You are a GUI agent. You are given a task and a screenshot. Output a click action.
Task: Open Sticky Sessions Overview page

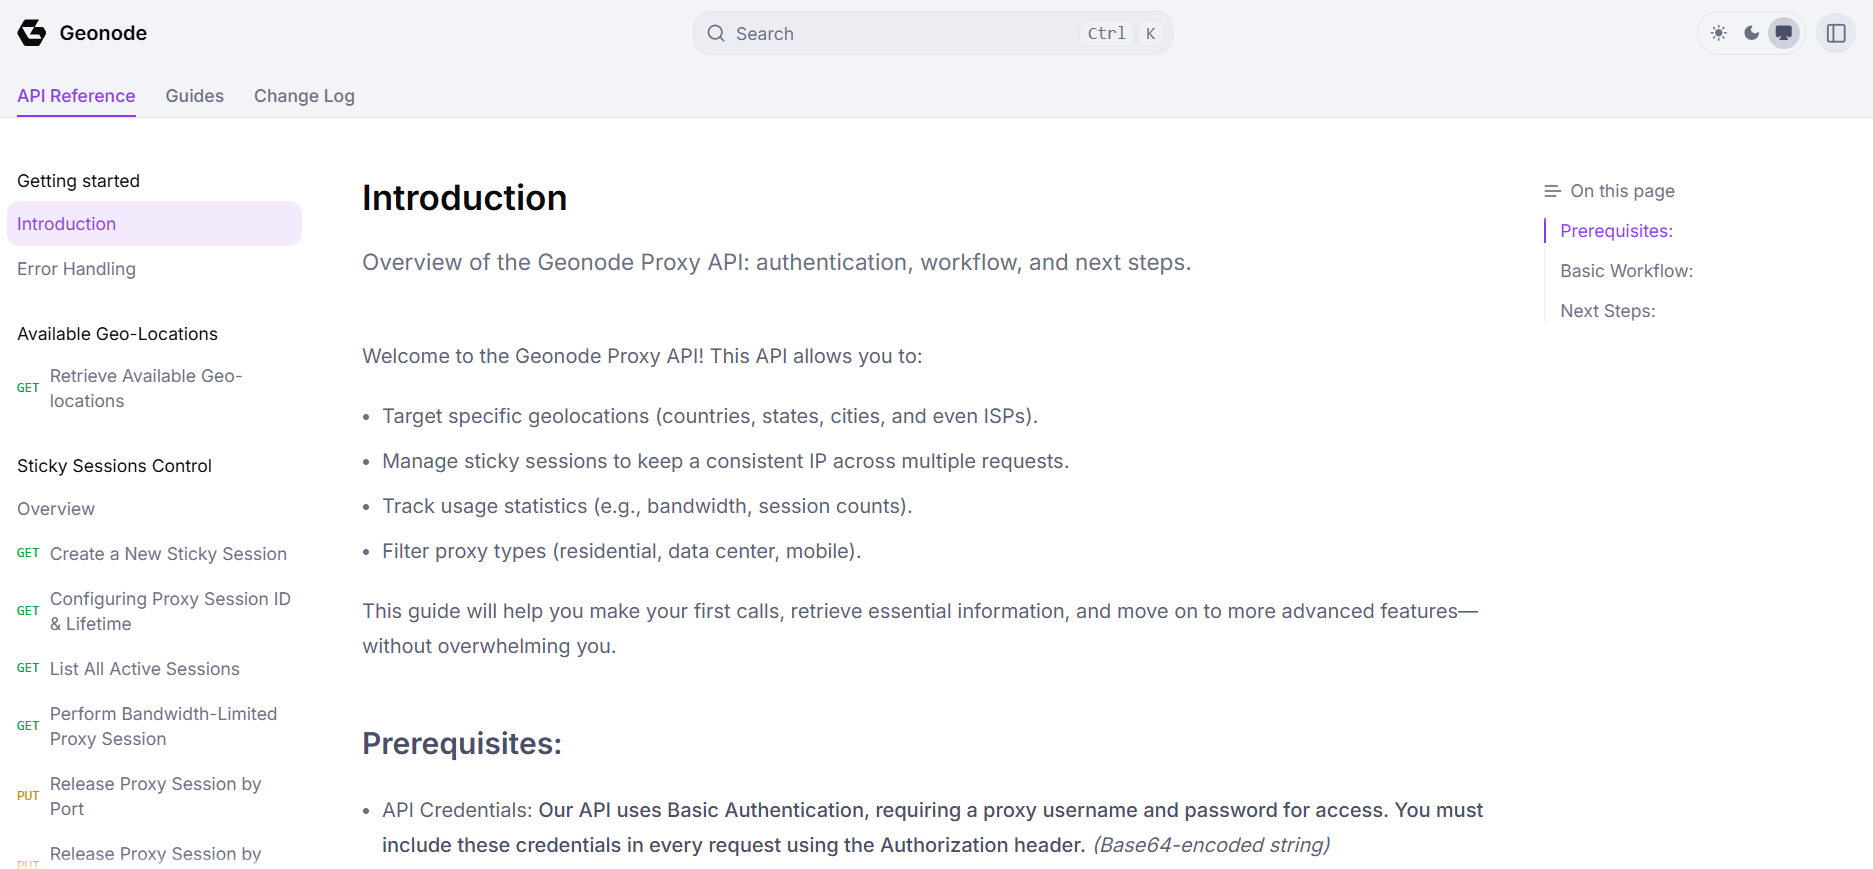tap(56, 509)
